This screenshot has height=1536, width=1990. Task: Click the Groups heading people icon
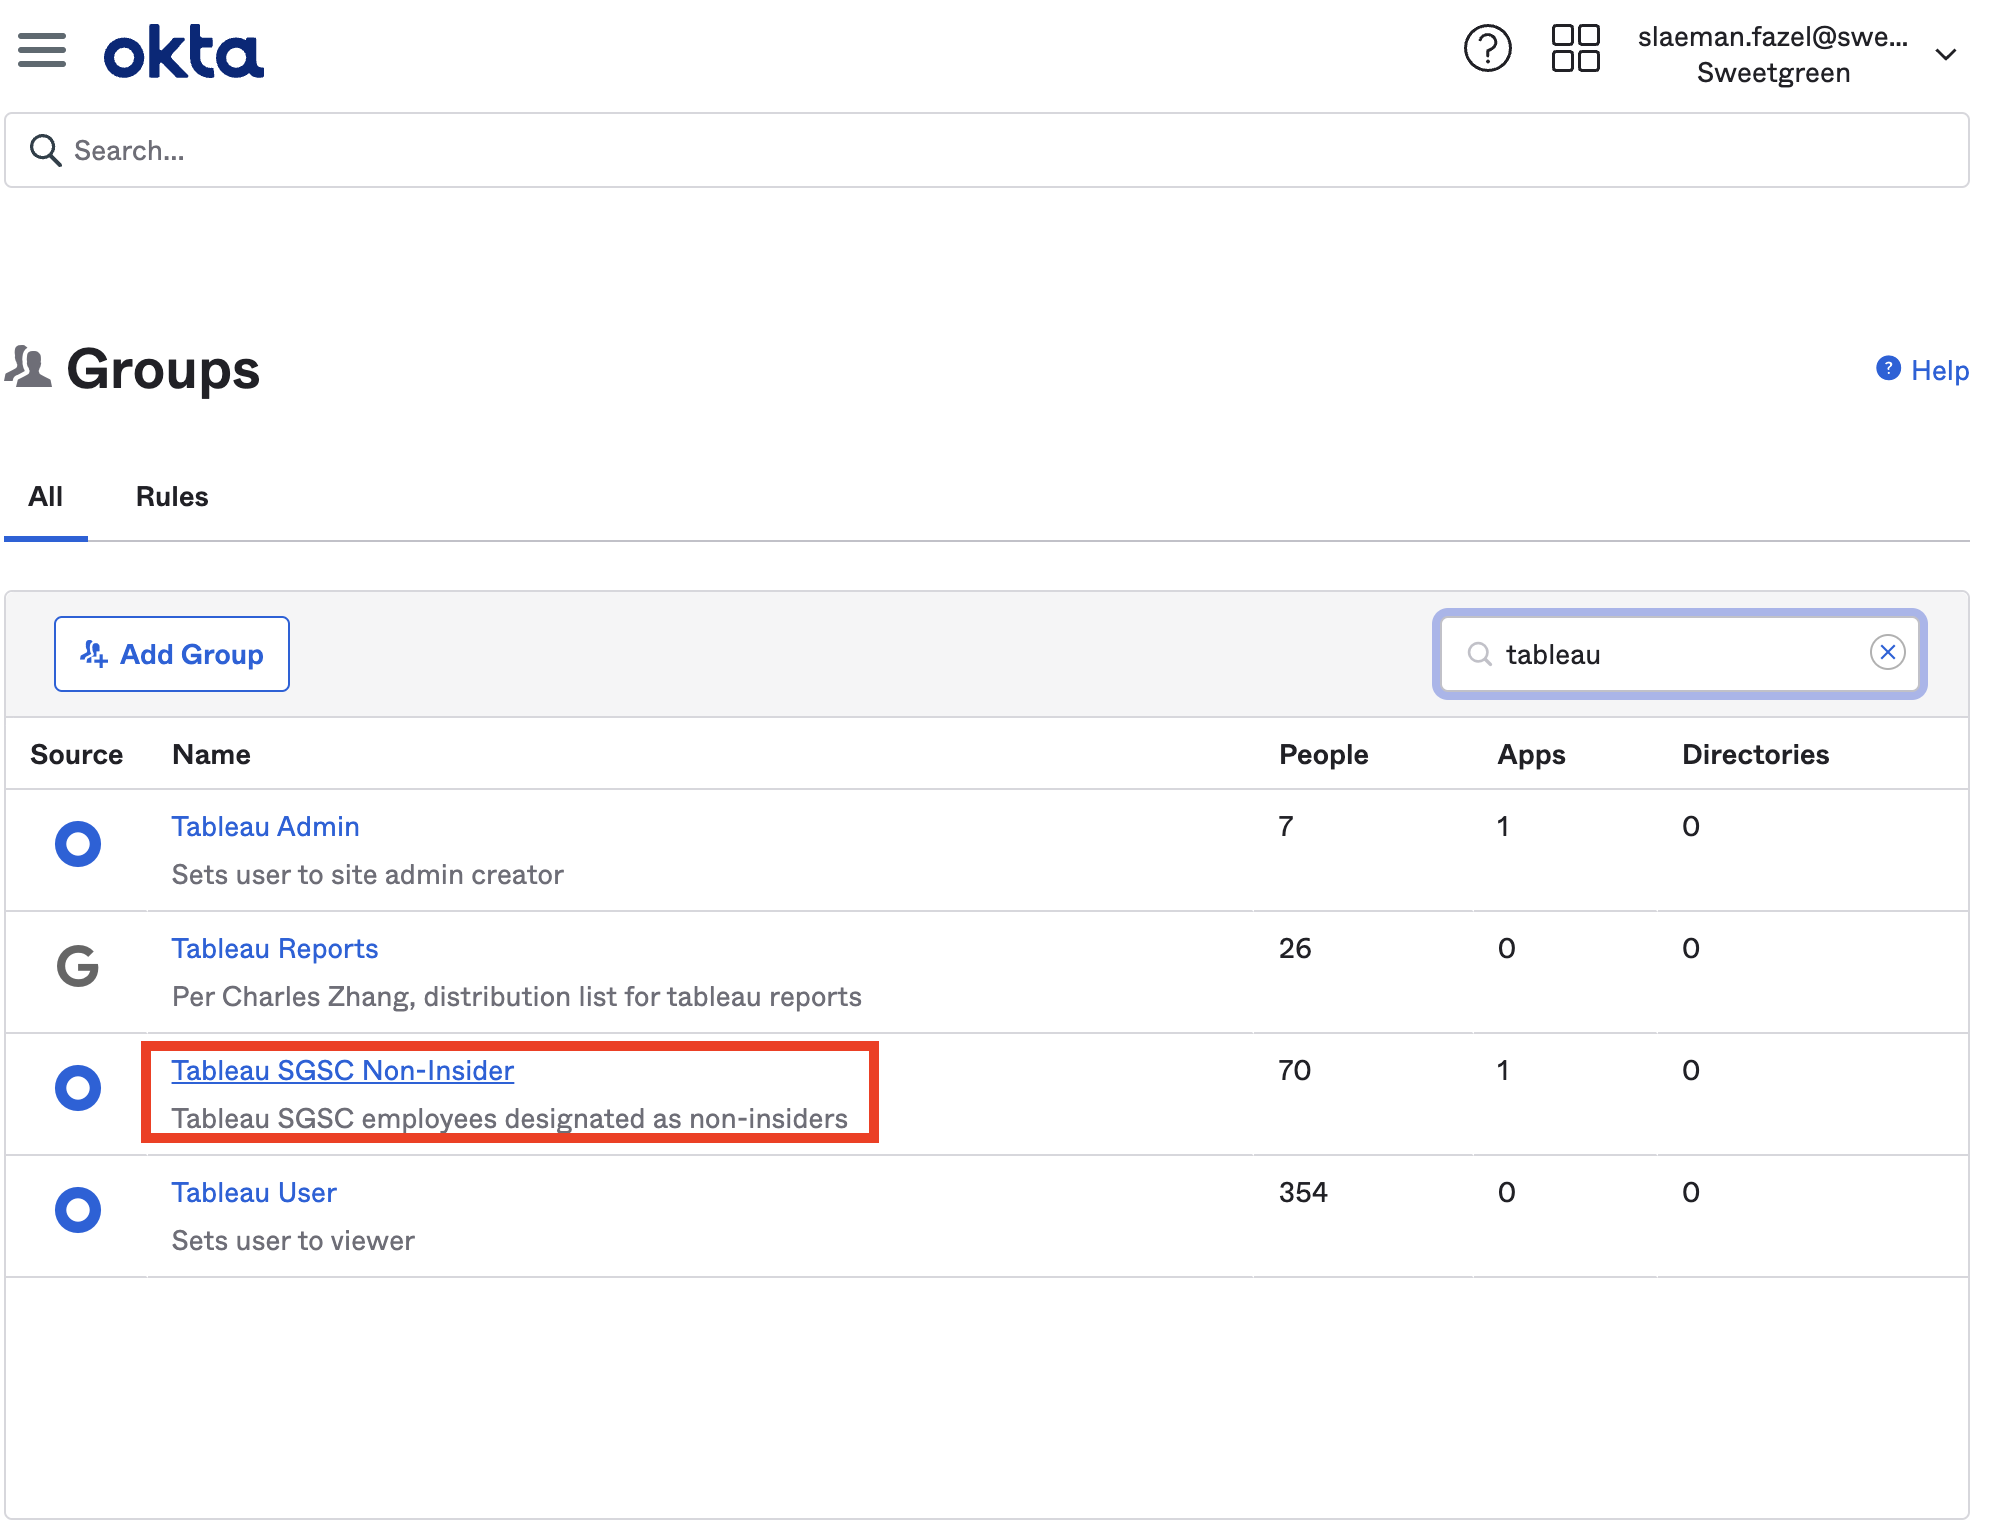point(28,367)
